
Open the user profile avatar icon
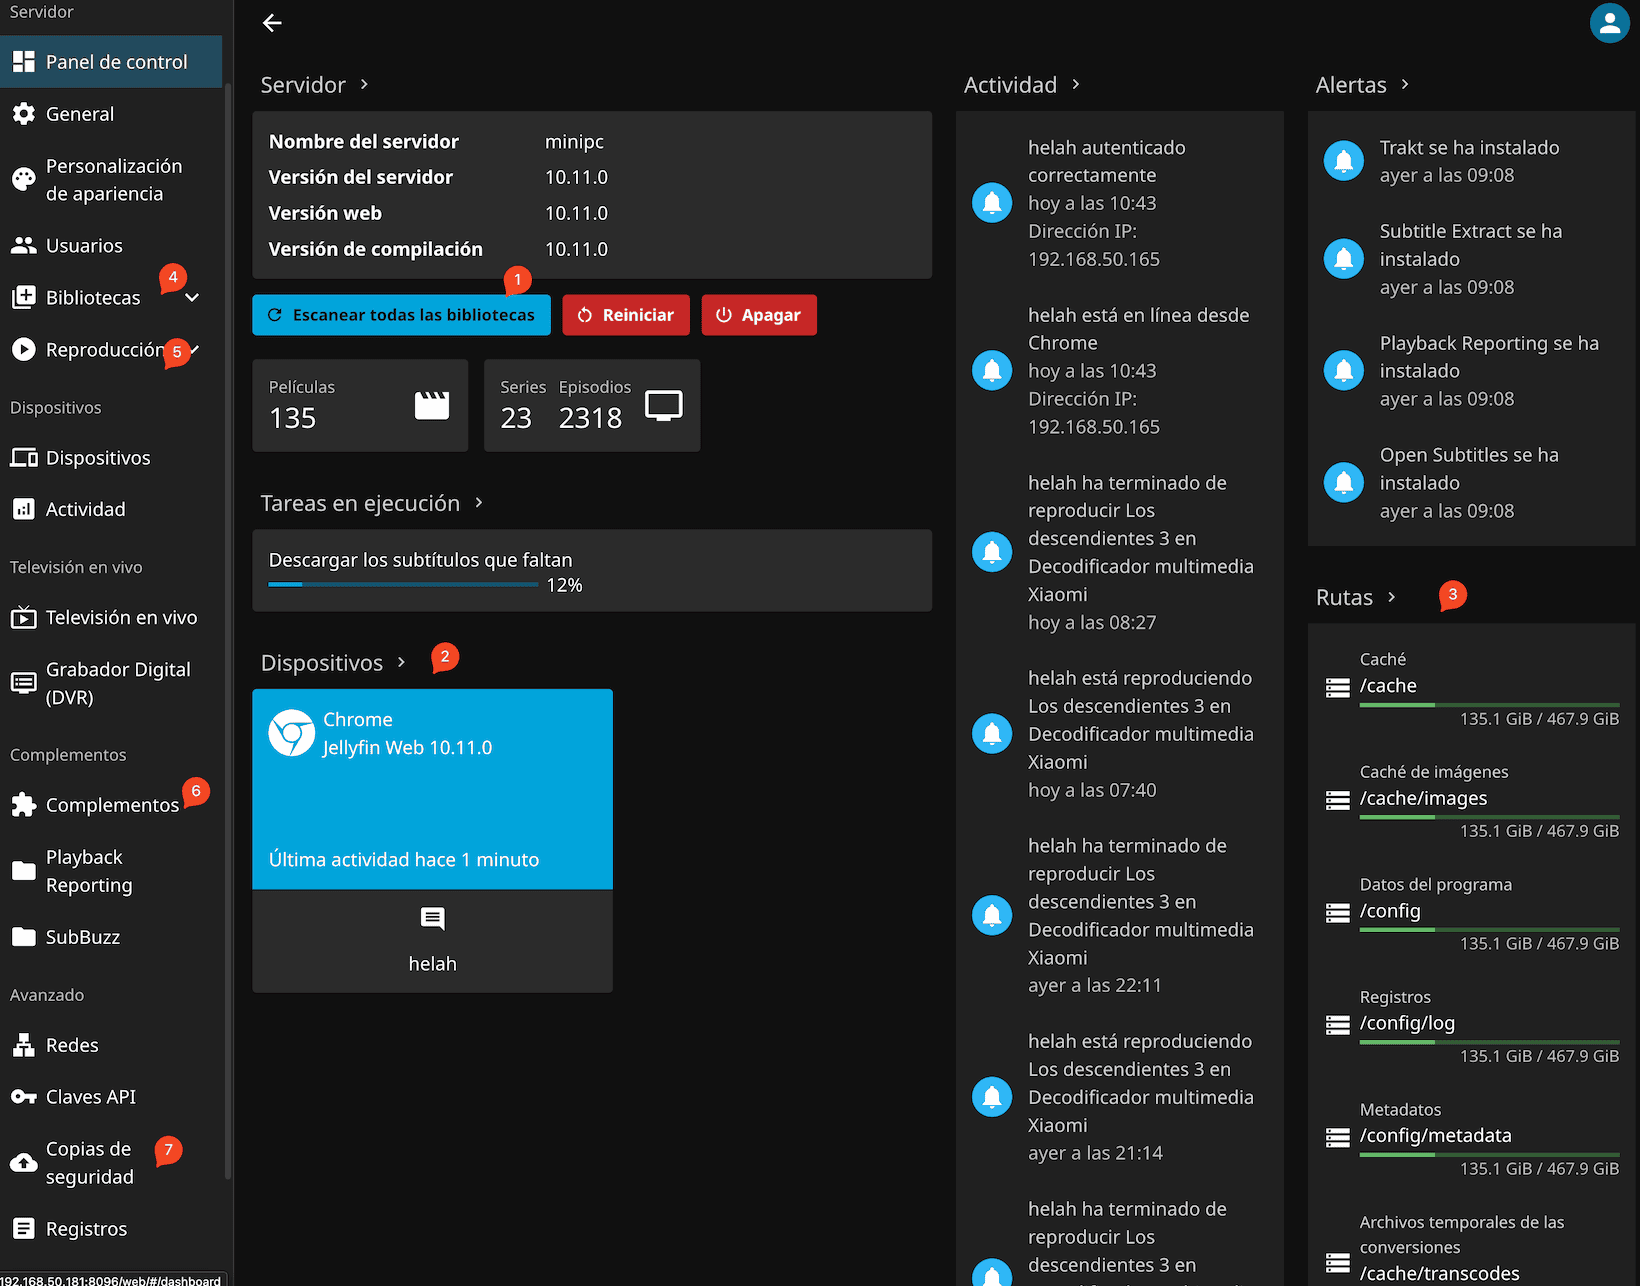pos(1609,23)
